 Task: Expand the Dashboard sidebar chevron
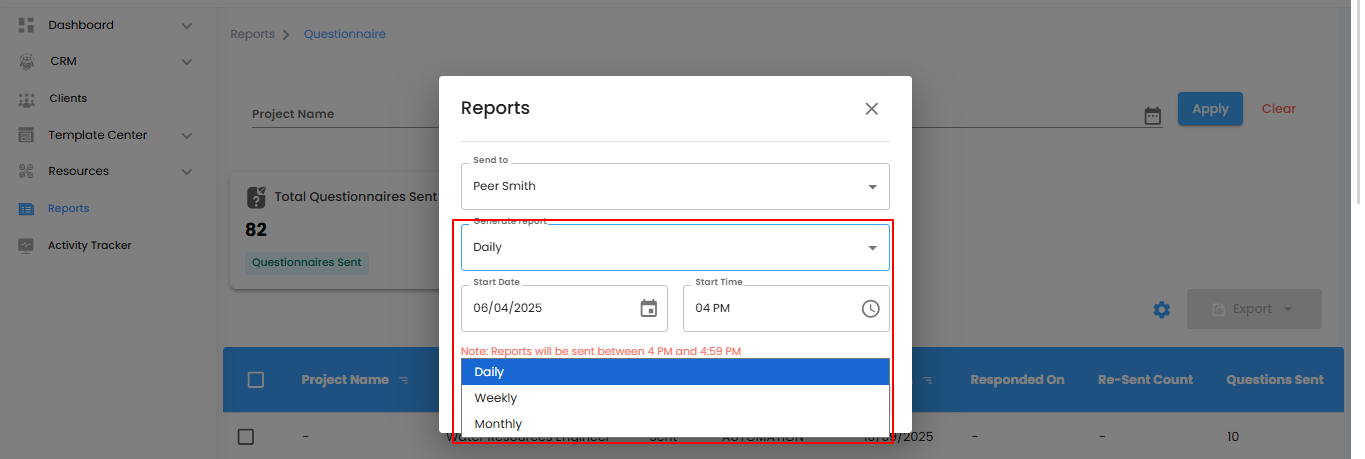[x=186, y=25]
